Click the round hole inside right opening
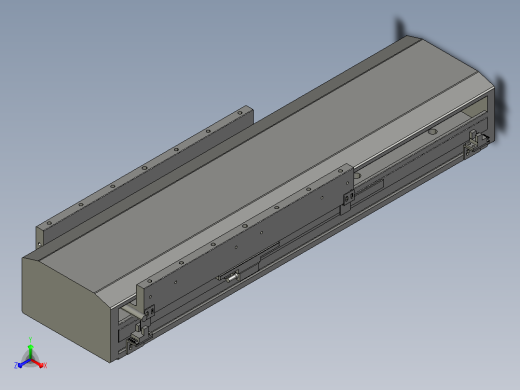 pyautogui.click(x=432, y=132)
